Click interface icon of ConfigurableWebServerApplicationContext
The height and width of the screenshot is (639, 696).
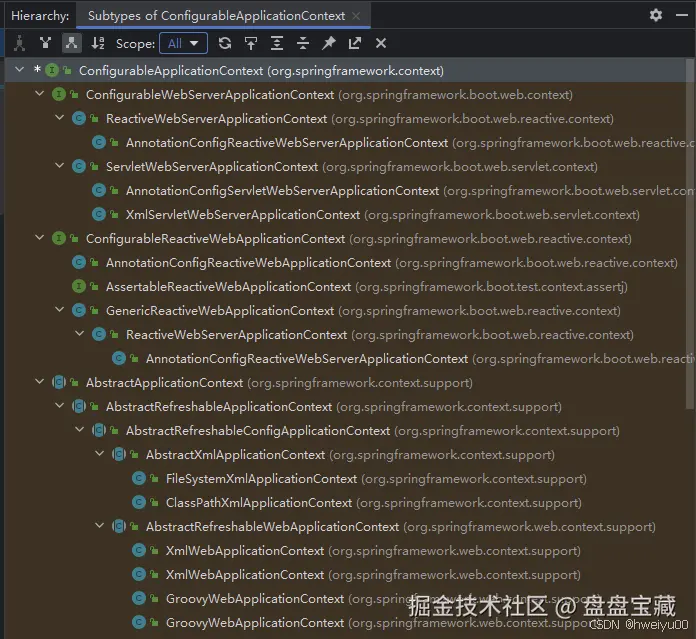[x=59, y=94]
